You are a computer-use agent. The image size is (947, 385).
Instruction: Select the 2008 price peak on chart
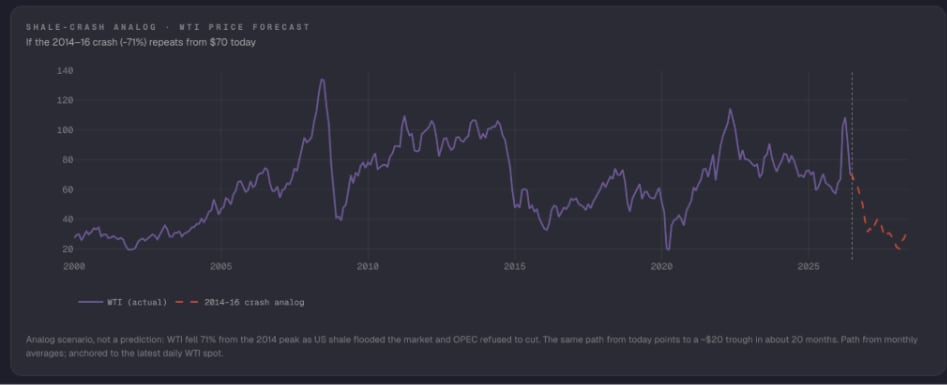point(322,80)
